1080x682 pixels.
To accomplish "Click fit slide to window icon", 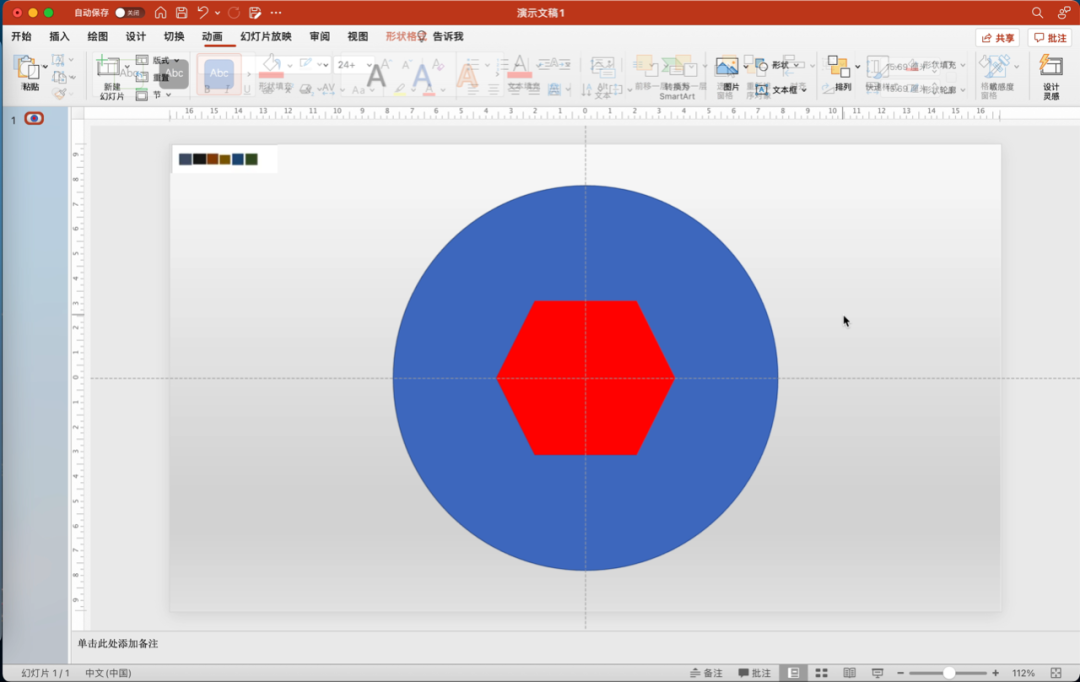I will (x=1055, y=673).
